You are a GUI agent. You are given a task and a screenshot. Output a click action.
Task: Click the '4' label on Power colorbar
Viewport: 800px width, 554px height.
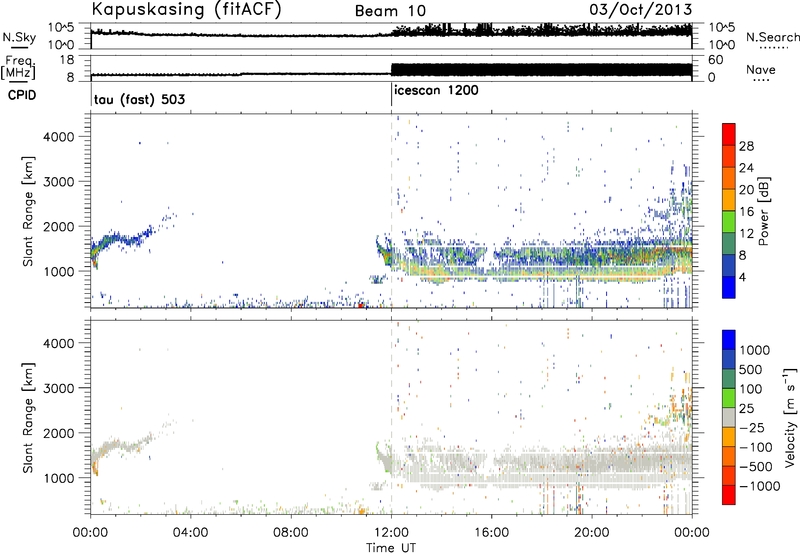[x=743, y=277]
